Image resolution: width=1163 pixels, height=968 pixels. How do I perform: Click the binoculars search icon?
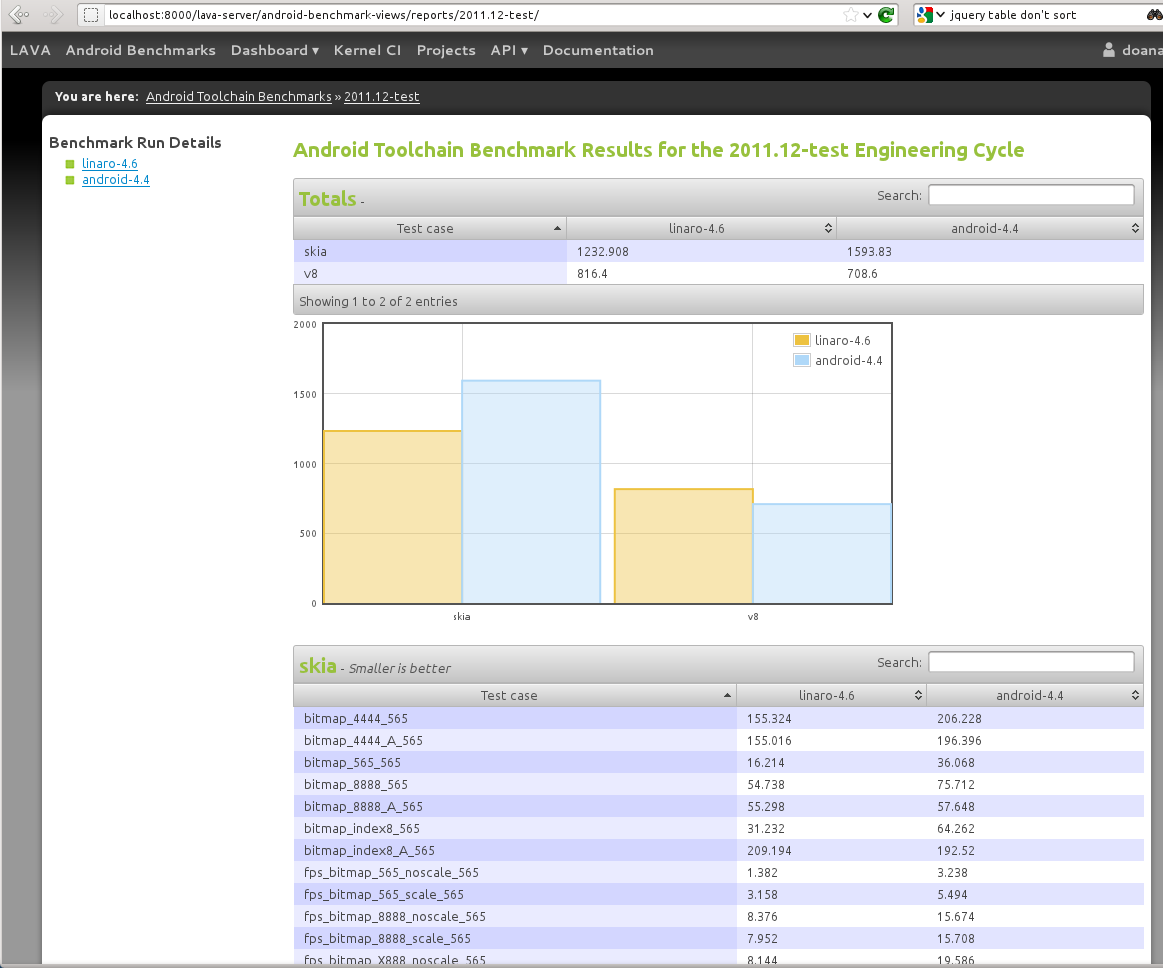click(1149, 15)
